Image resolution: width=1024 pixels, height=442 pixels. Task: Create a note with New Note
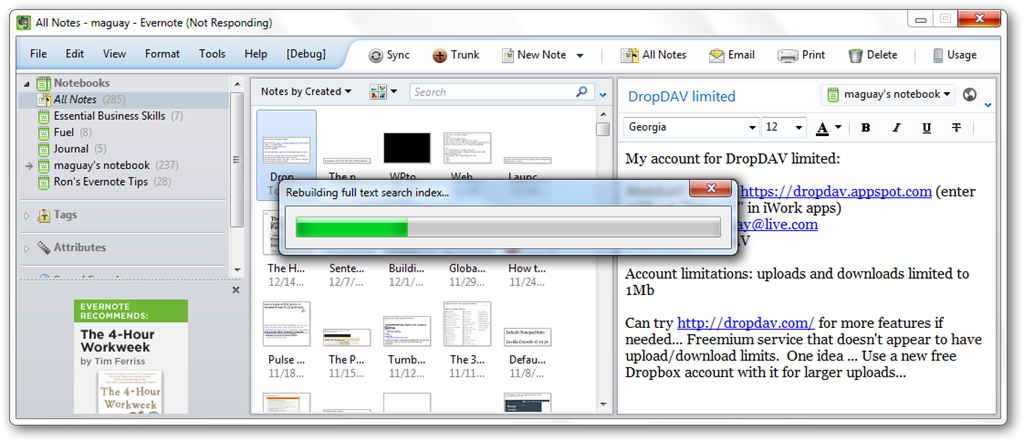click(x=534, y=55)
